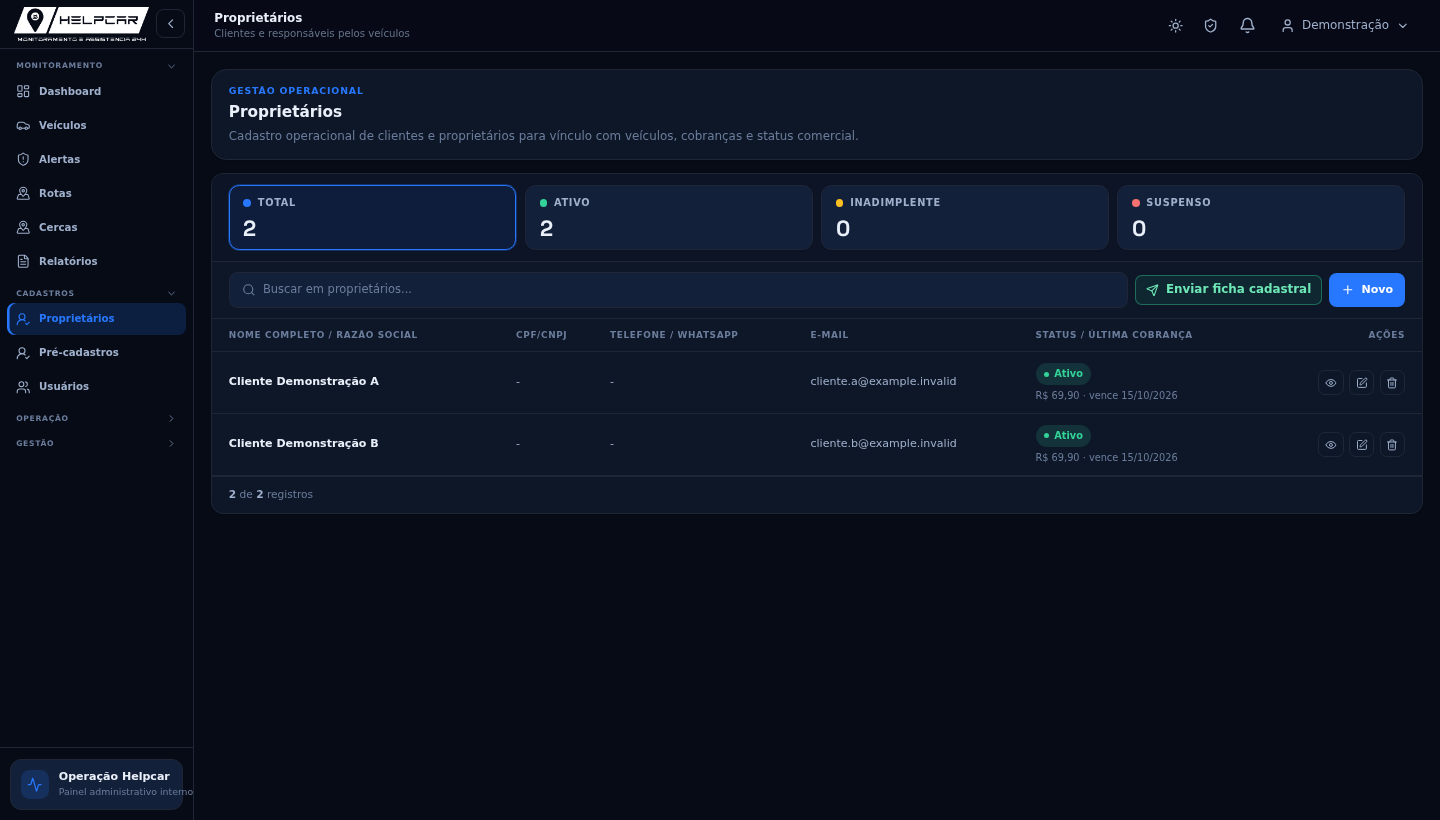Edit Cliente Demonstração A with pencil icon
This screenshot has height=820, width=1440.
[x=1361, y=383]
